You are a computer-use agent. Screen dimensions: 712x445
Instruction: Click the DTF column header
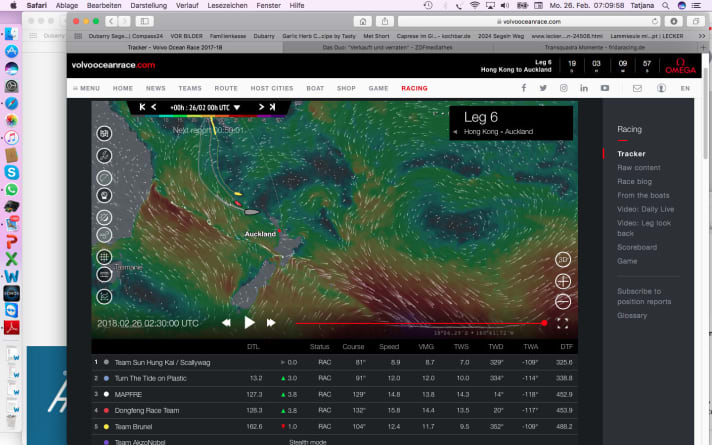coord(566,346)
